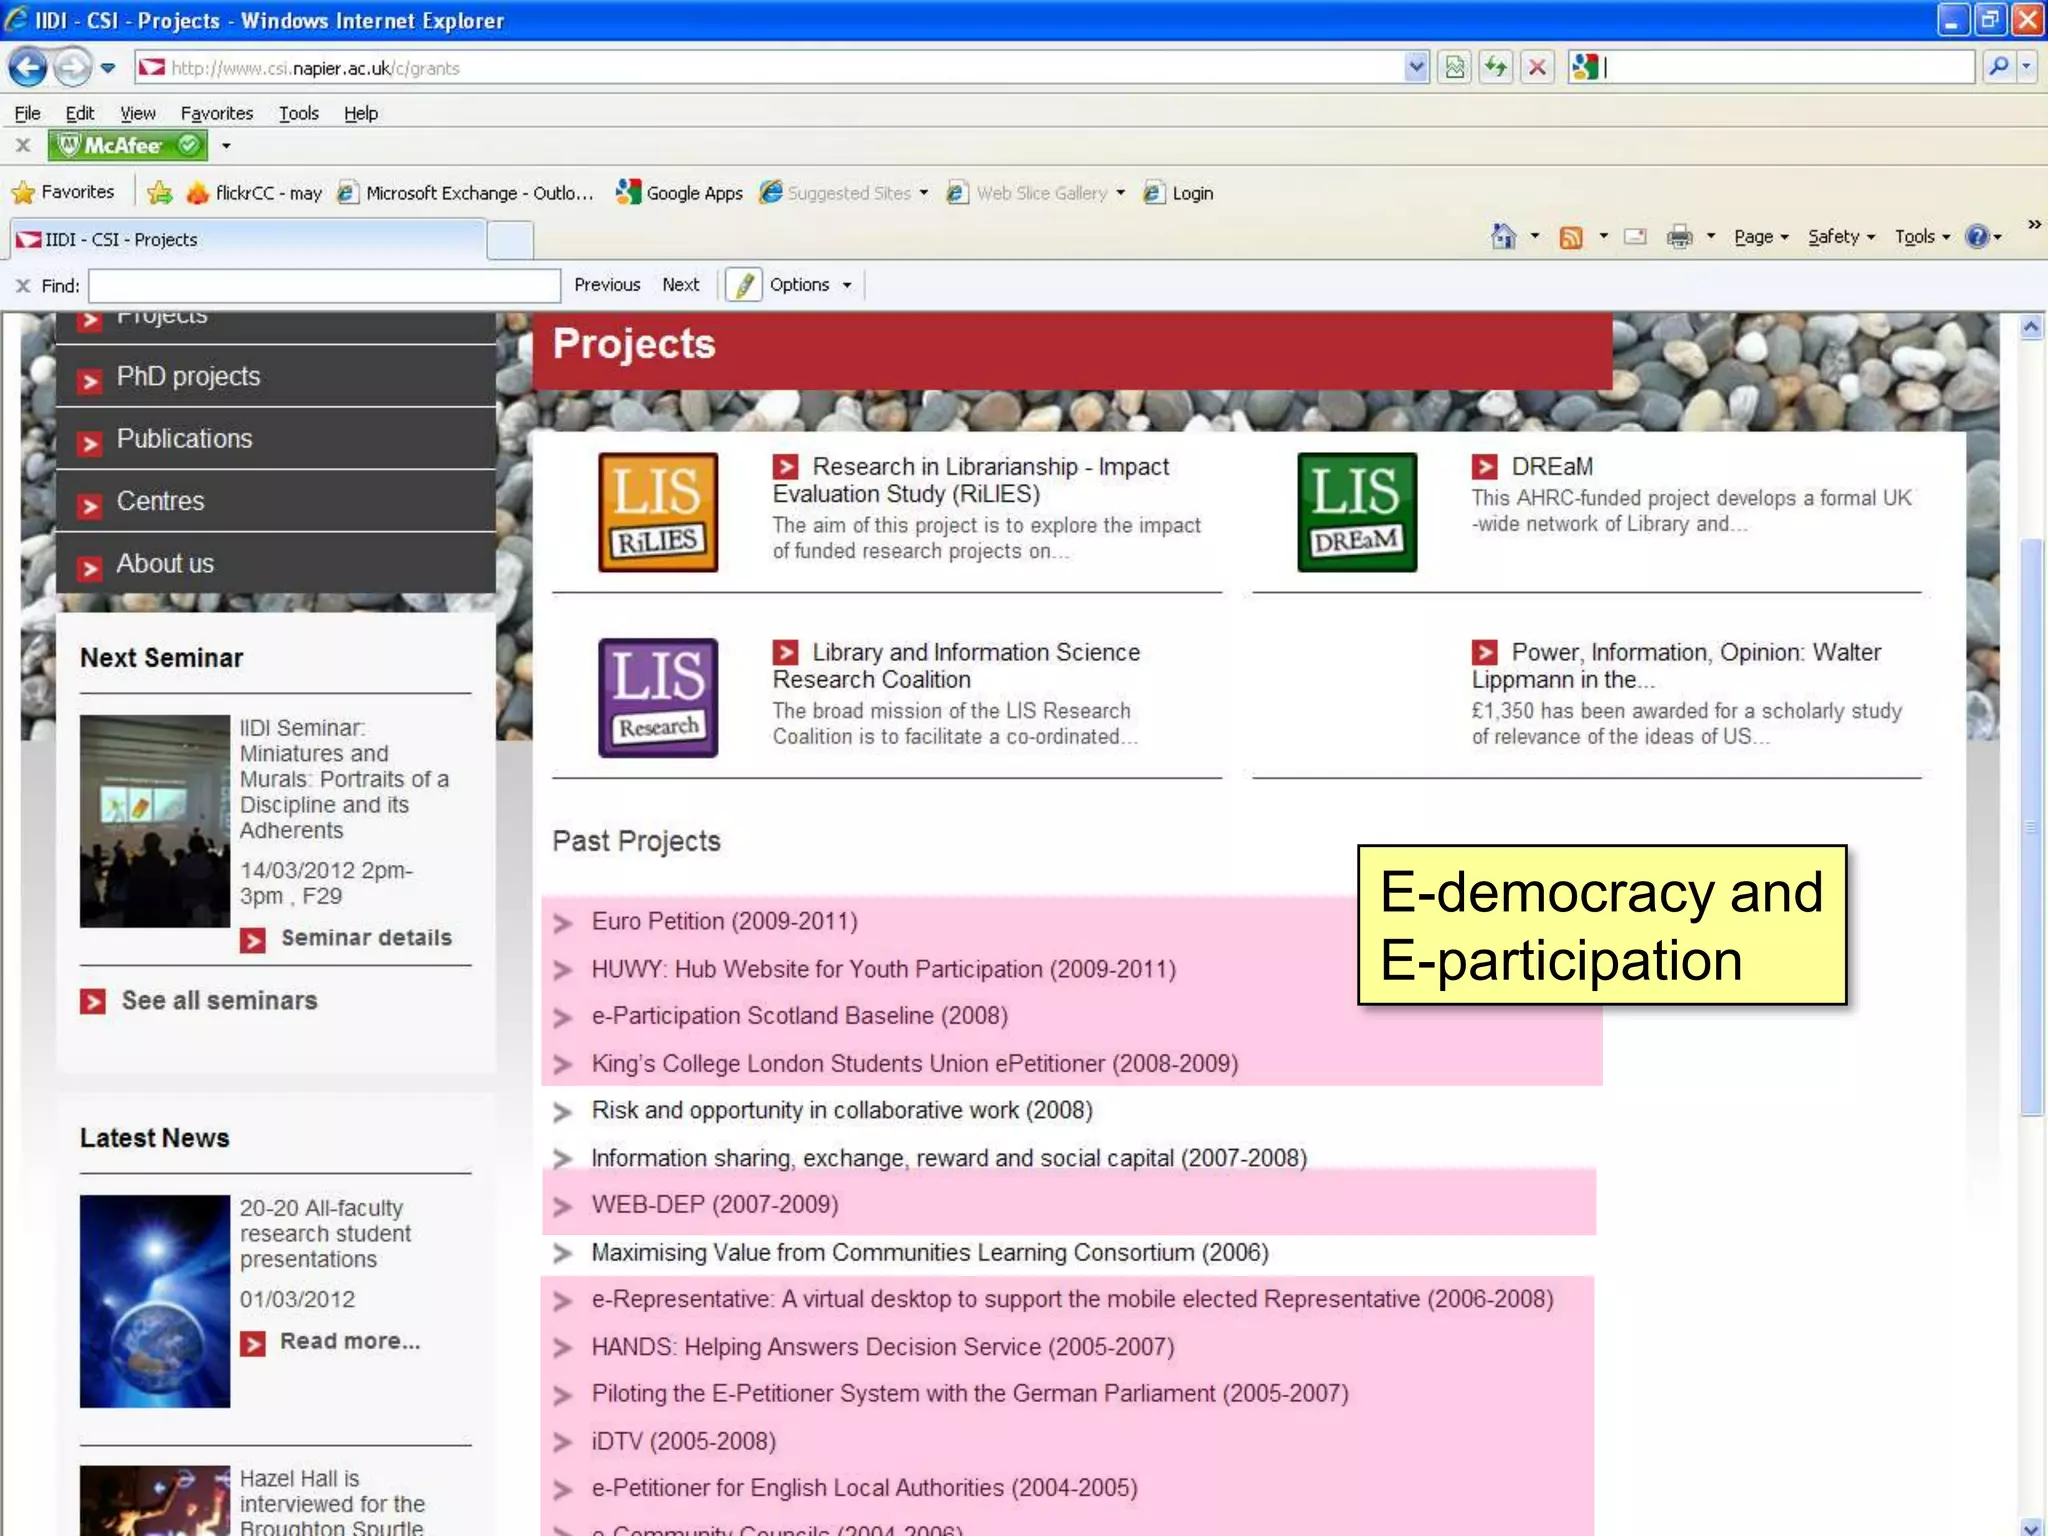Click the Stop loading icon
The width and height of the screenshot is (2048, 1536).
(1537, 68)
